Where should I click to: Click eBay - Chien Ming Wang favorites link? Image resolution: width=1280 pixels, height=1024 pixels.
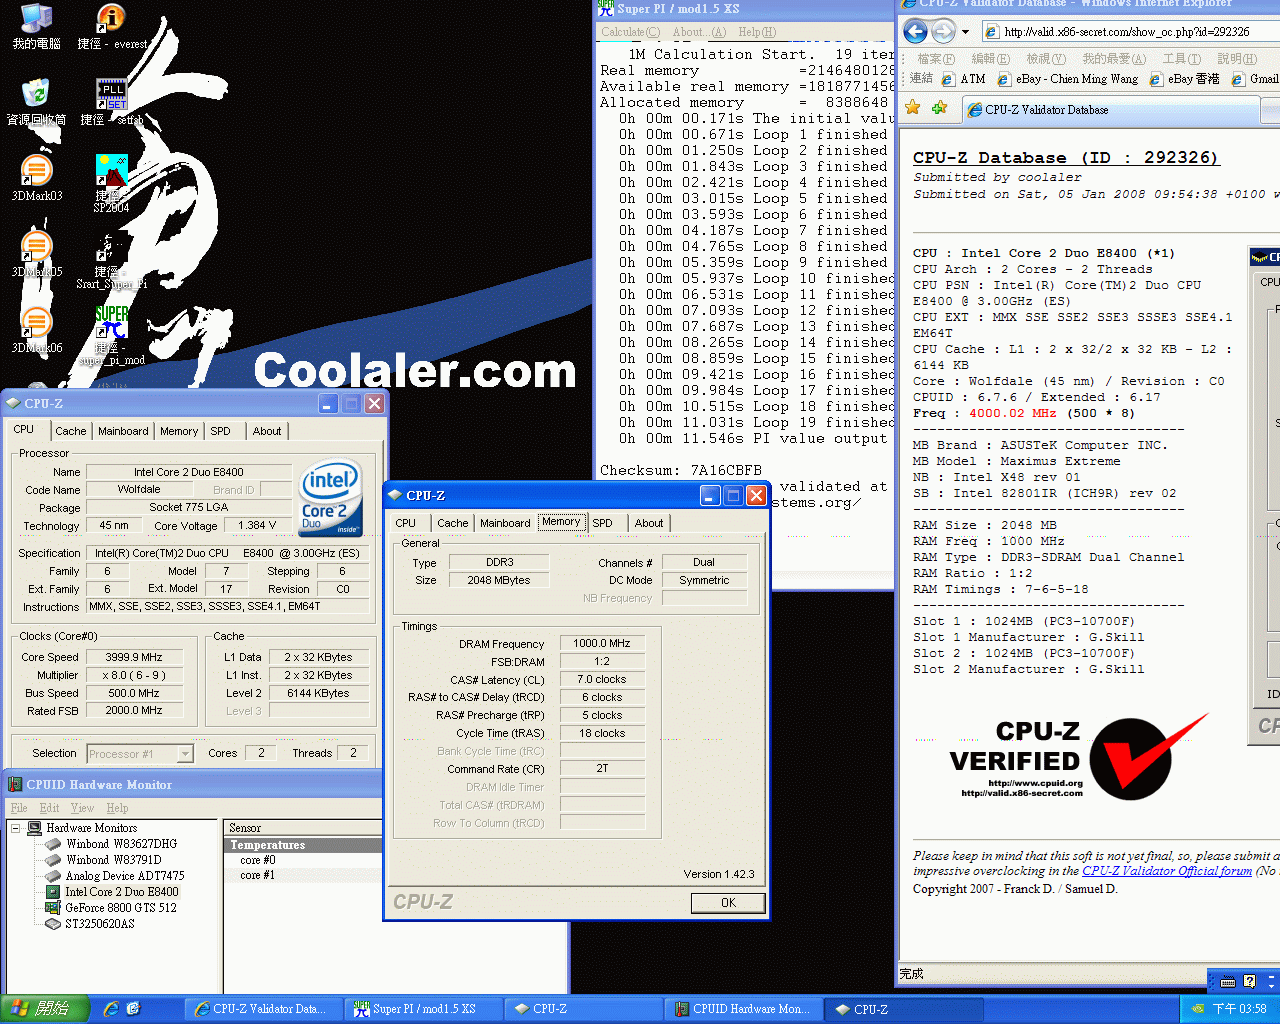(x=1068, y=79)
